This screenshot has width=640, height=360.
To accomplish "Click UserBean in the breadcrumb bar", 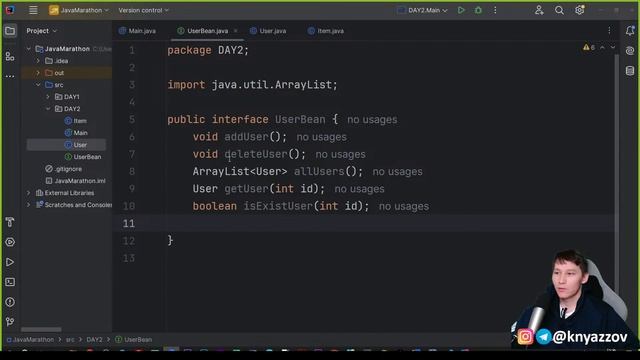I will 134,340.
